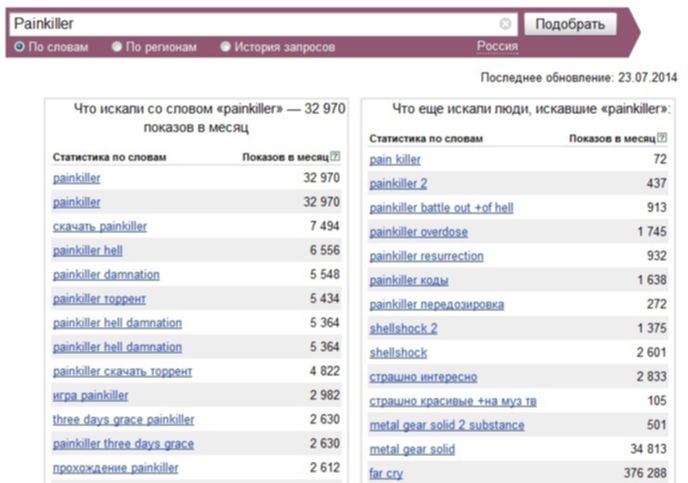Open the "прохождение painkiller" link

click(115, 468)
